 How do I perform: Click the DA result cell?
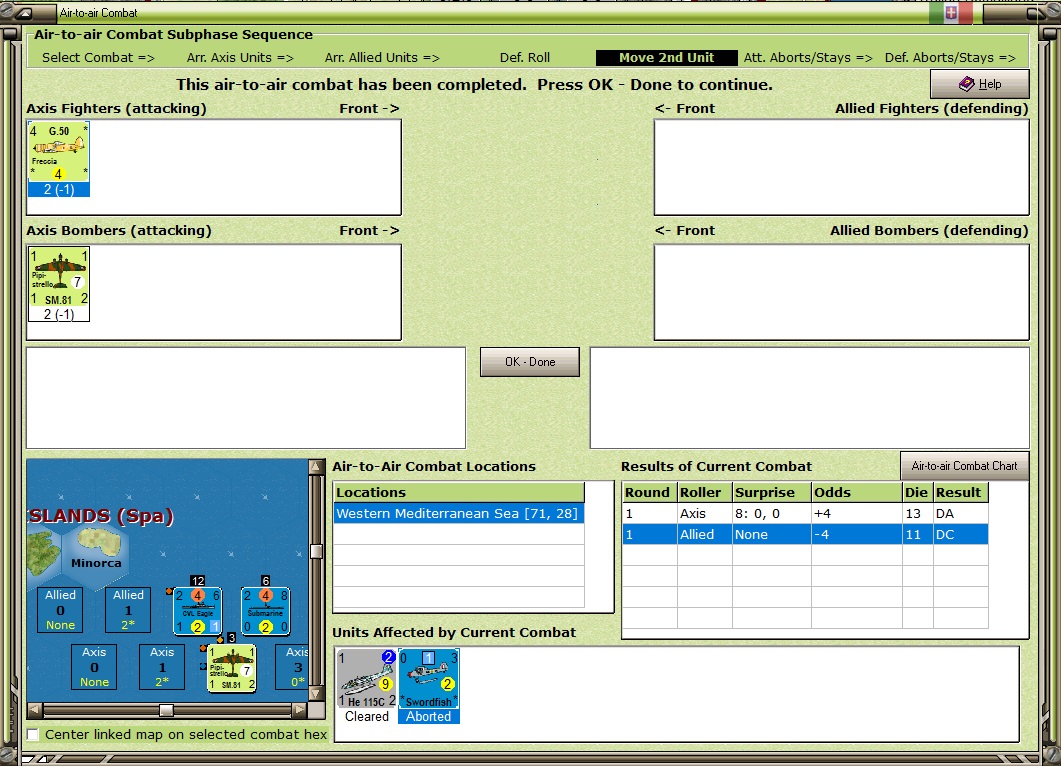pos(961,514)
